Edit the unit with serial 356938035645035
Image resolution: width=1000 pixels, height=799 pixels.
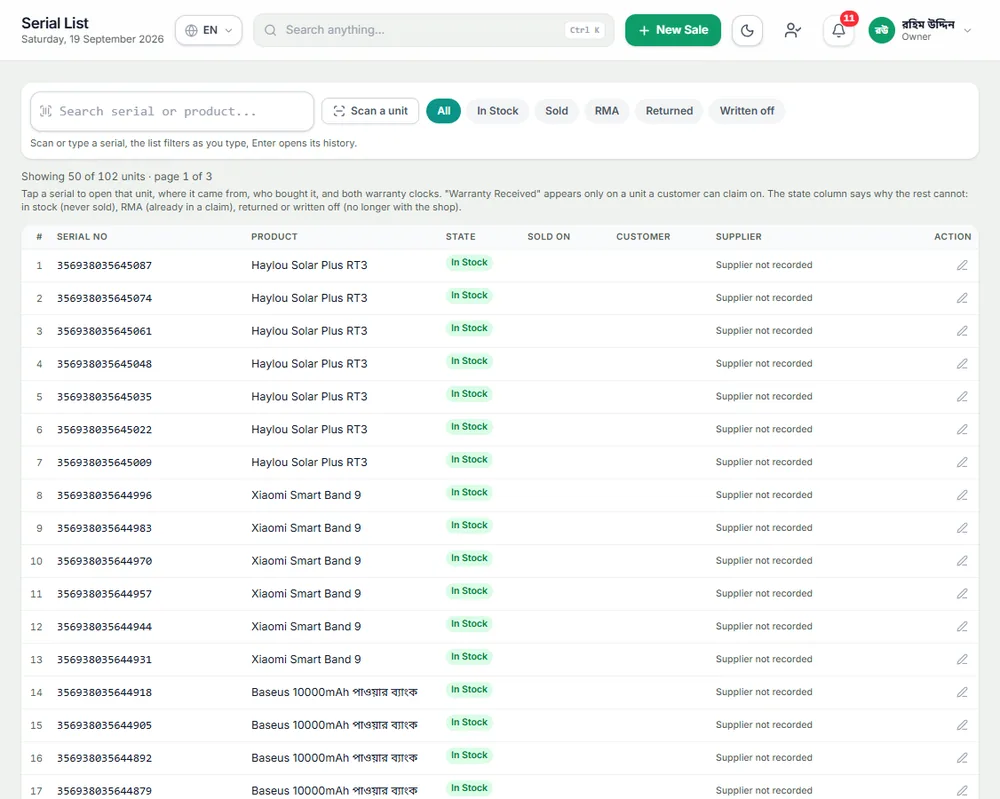click(962, 397)
